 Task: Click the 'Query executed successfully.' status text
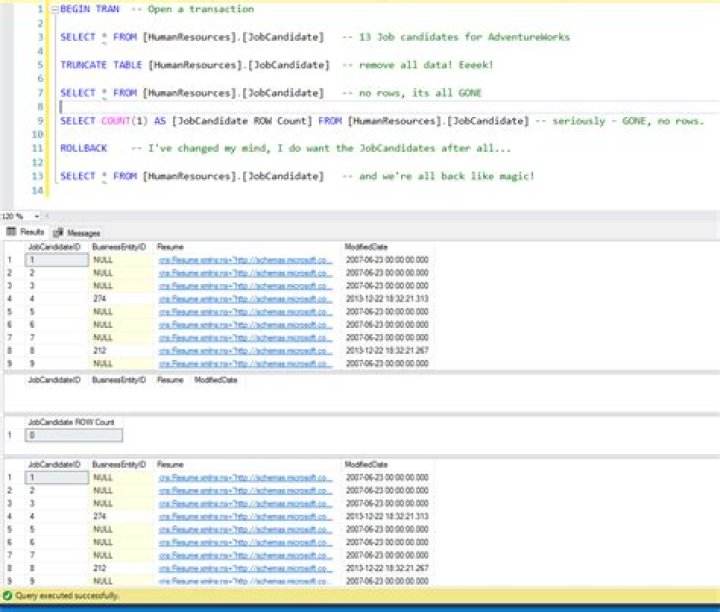67,595
